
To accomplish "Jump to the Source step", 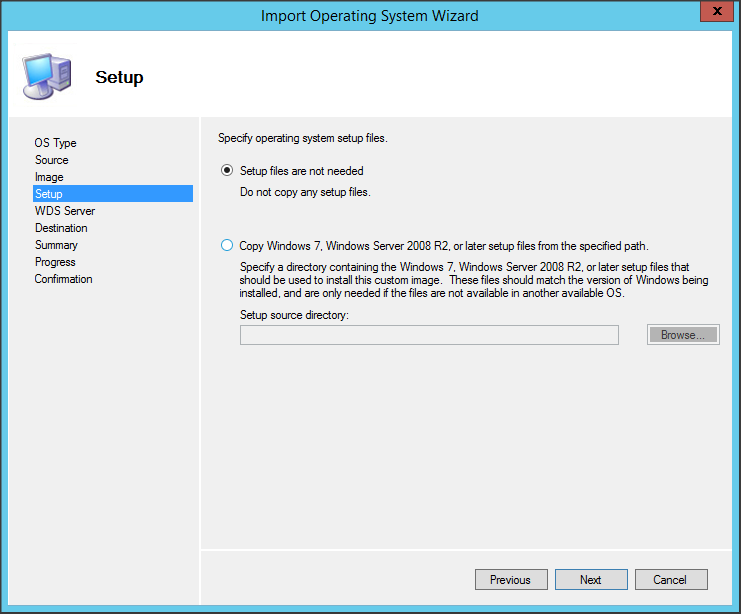I will [x=52, y=160].
